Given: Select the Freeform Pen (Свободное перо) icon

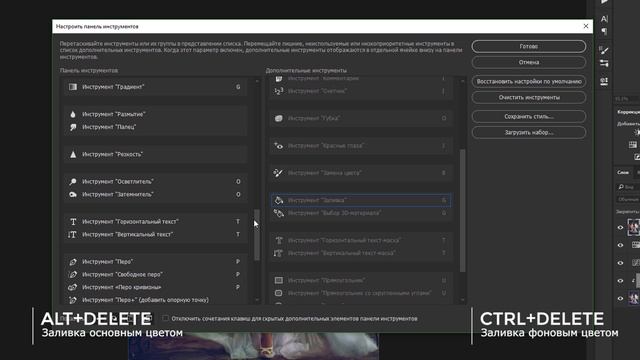Looking at the screenshot, I should pyautogui.click(x=73, y=275).
